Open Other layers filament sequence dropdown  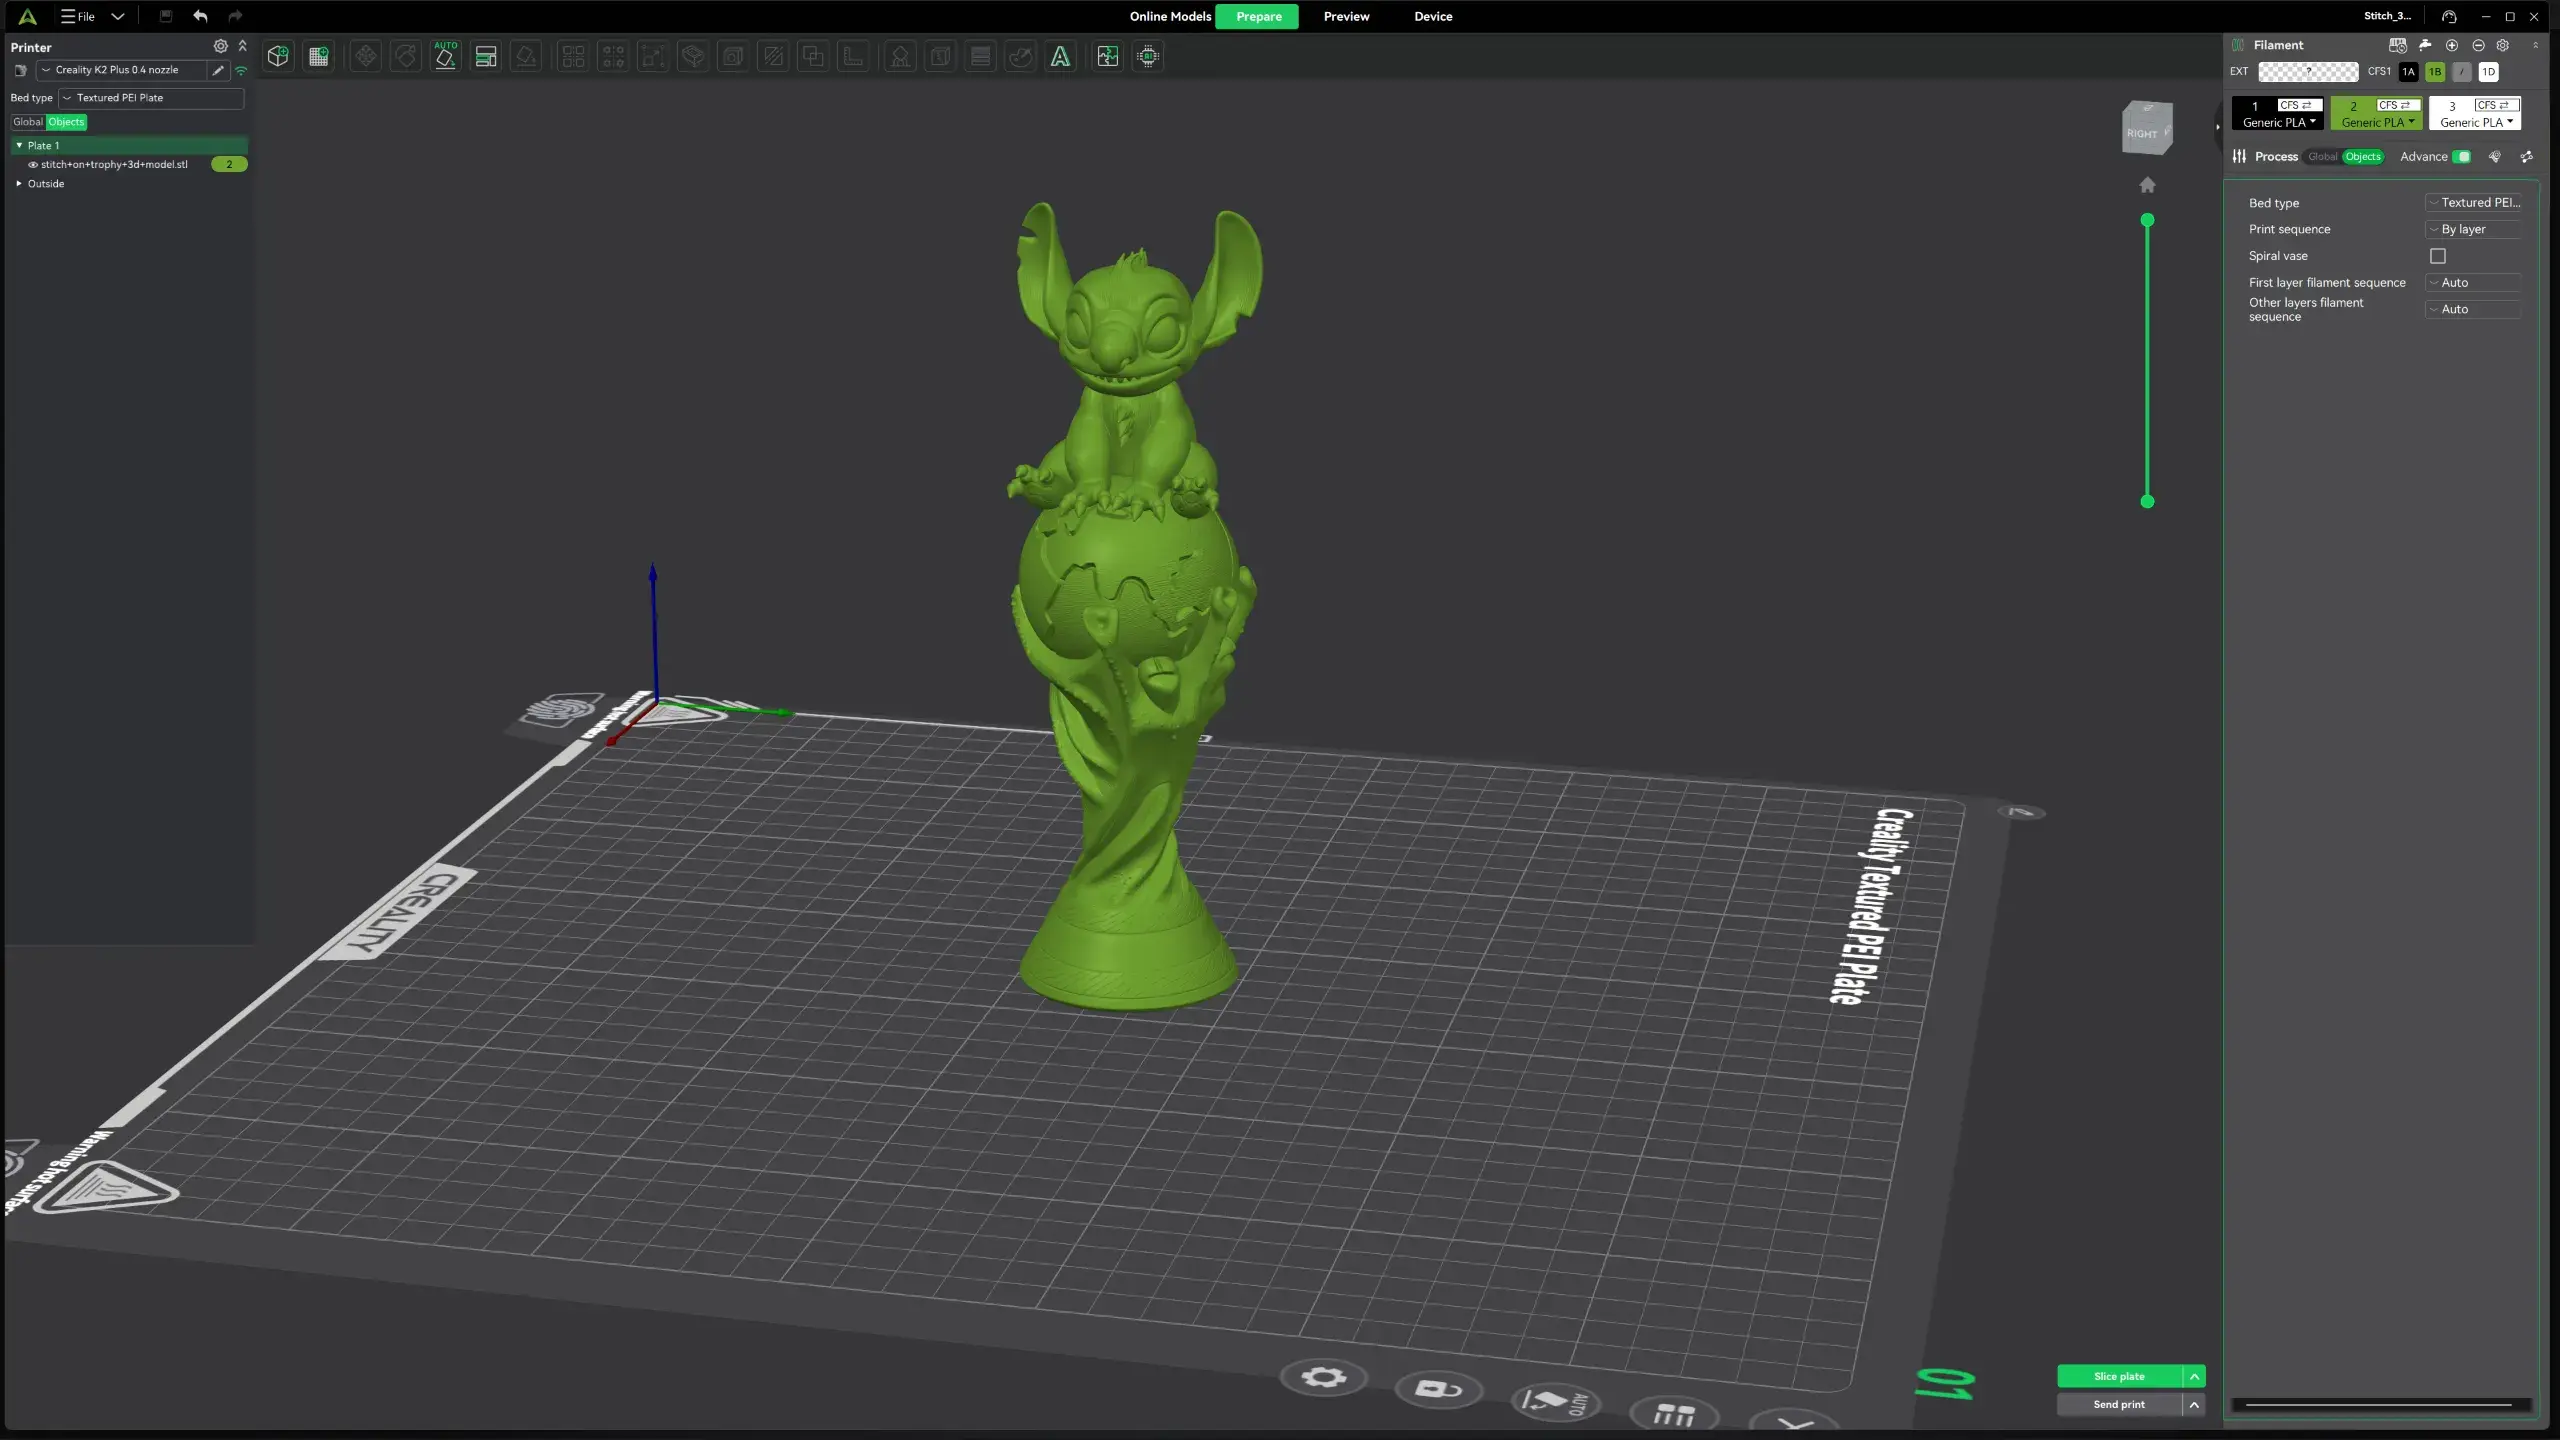pos(2473,310)
